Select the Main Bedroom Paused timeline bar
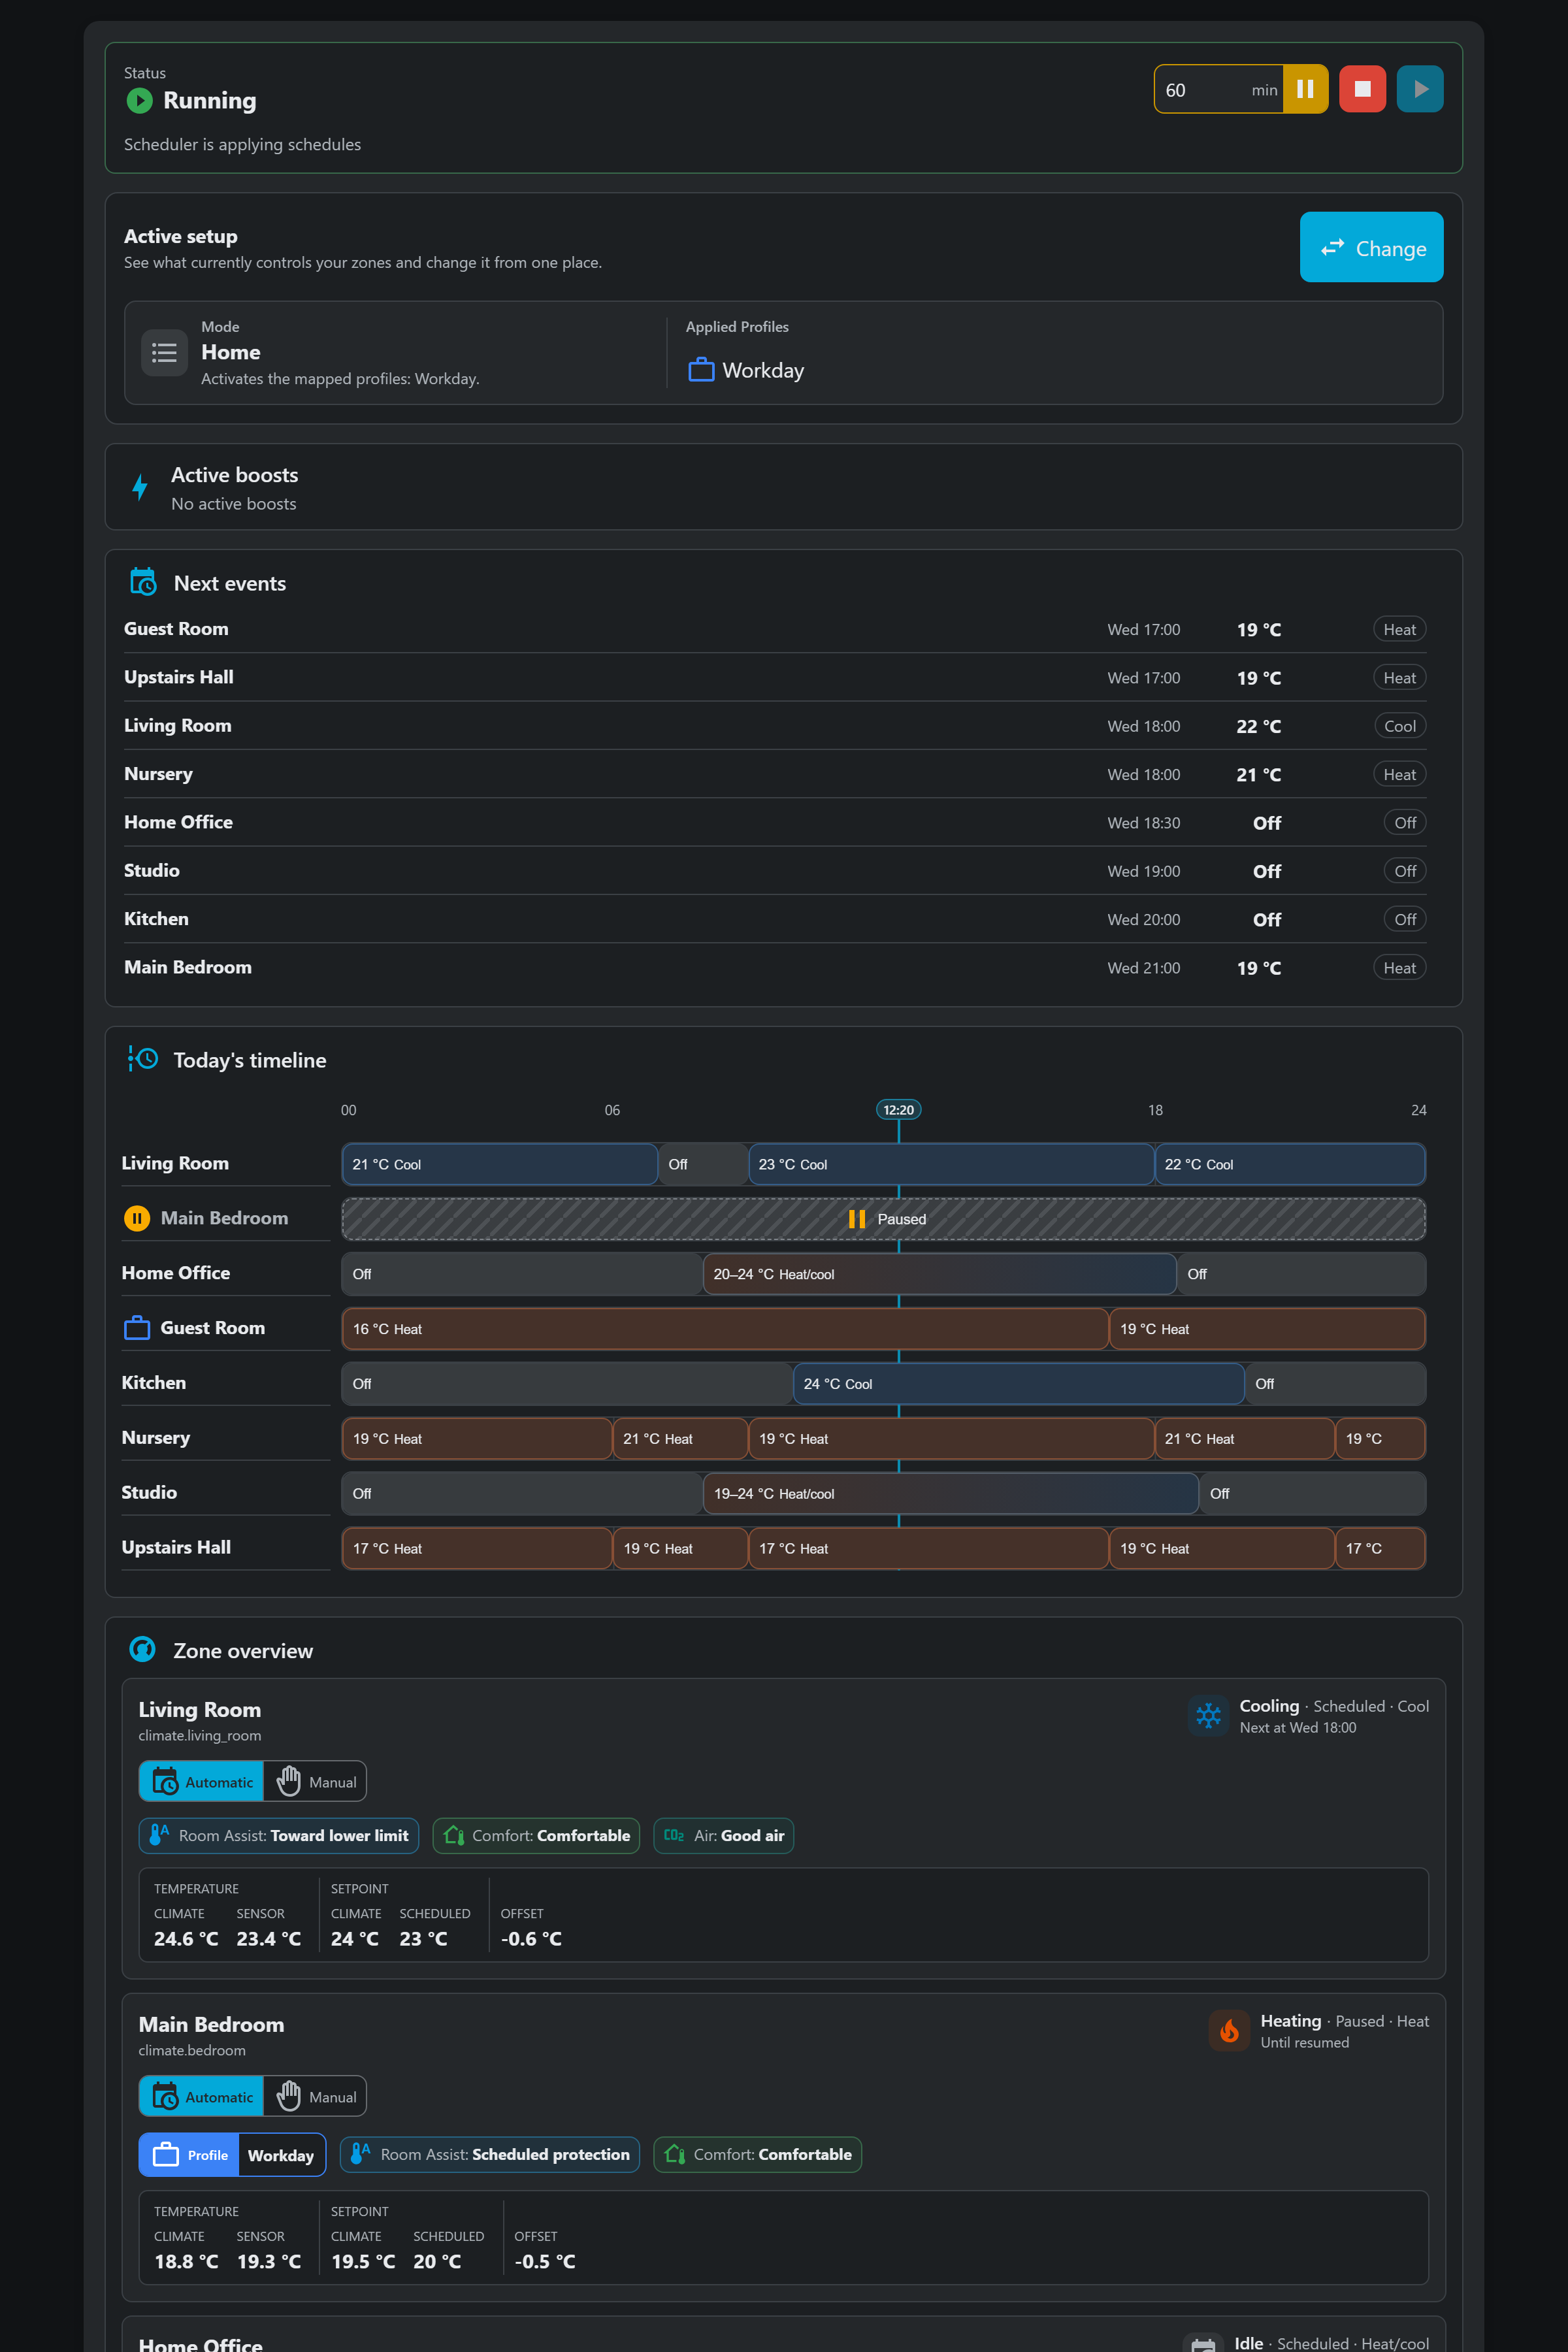 [x=884, y=1219]
